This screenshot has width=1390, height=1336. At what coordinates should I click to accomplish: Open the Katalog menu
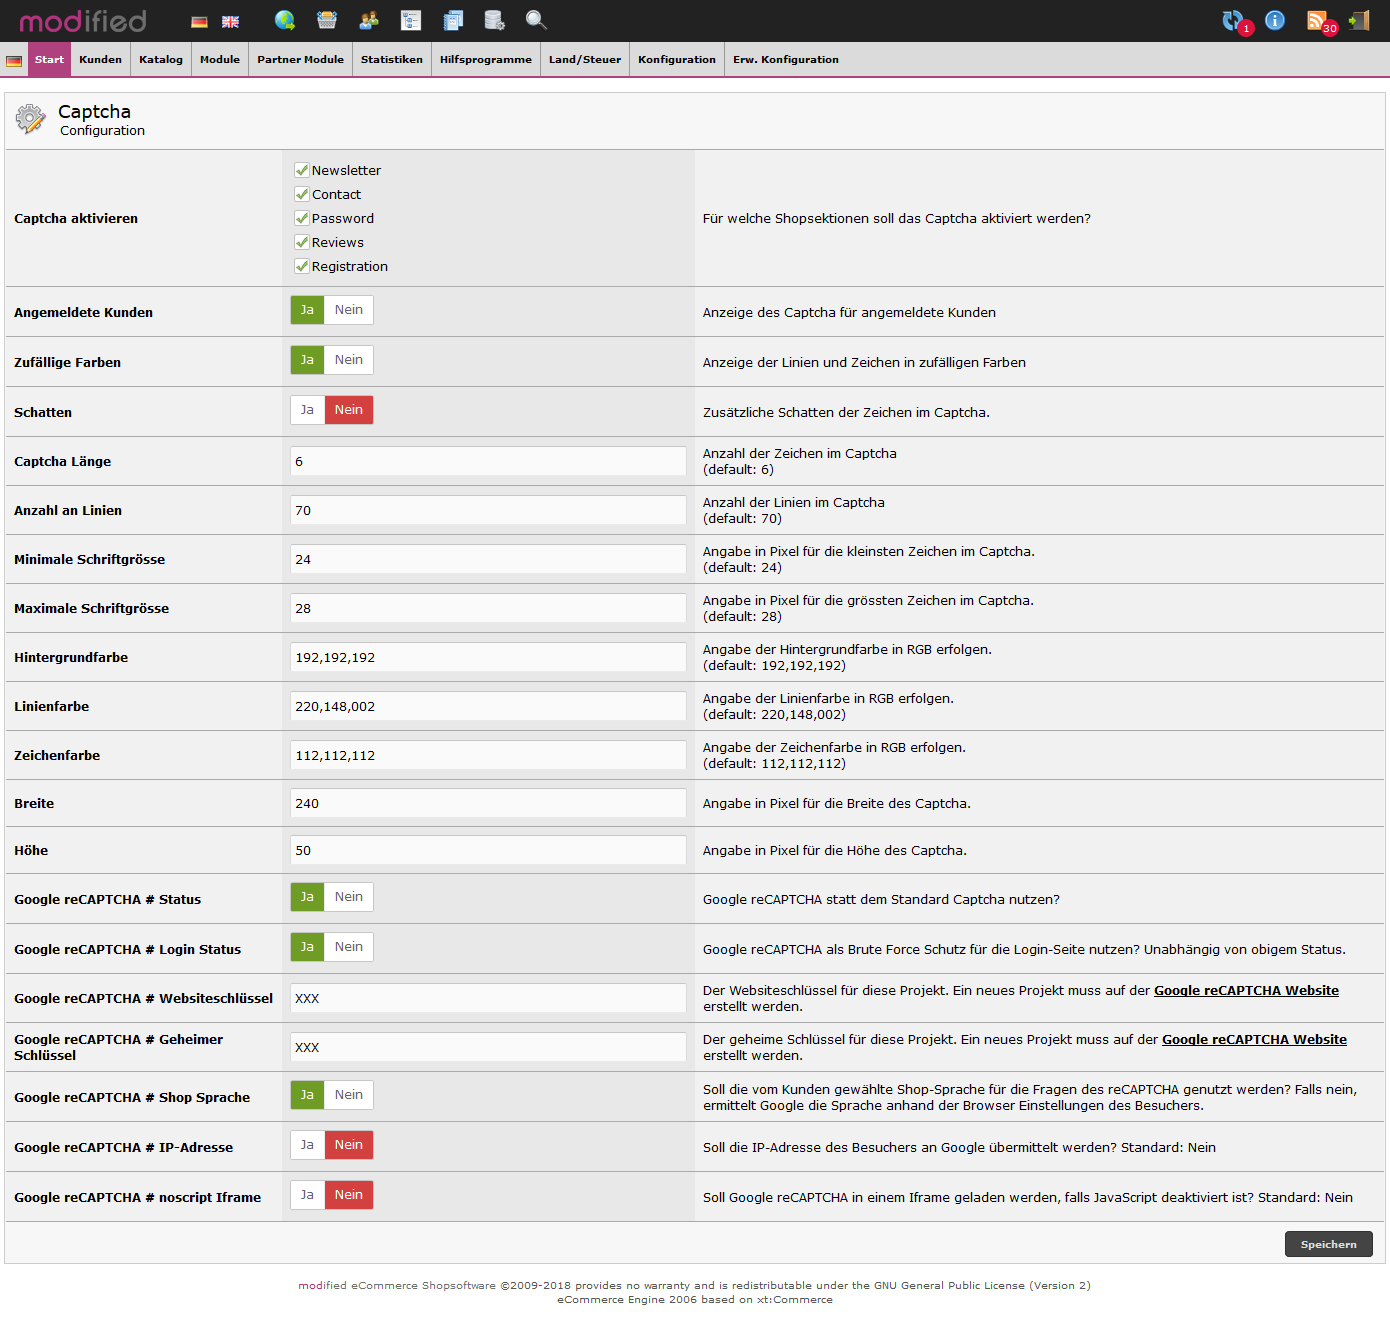pyautogui.click(x=161, y=60)
